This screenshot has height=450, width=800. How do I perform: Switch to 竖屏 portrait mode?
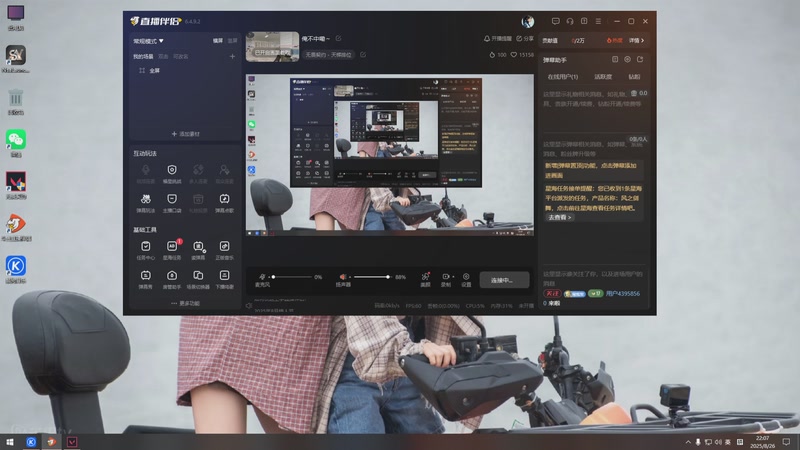click(x=233, y=41)
